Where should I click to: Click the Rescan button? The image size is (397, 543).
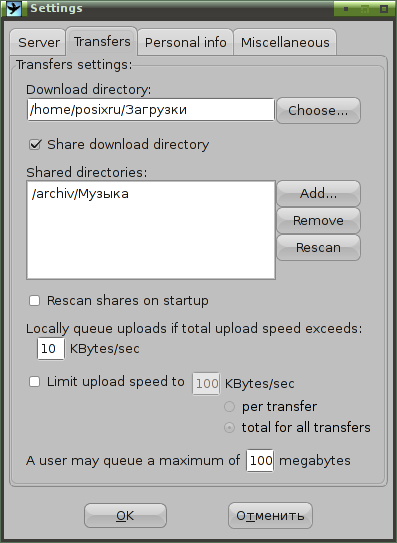click(x=318, y=247)
